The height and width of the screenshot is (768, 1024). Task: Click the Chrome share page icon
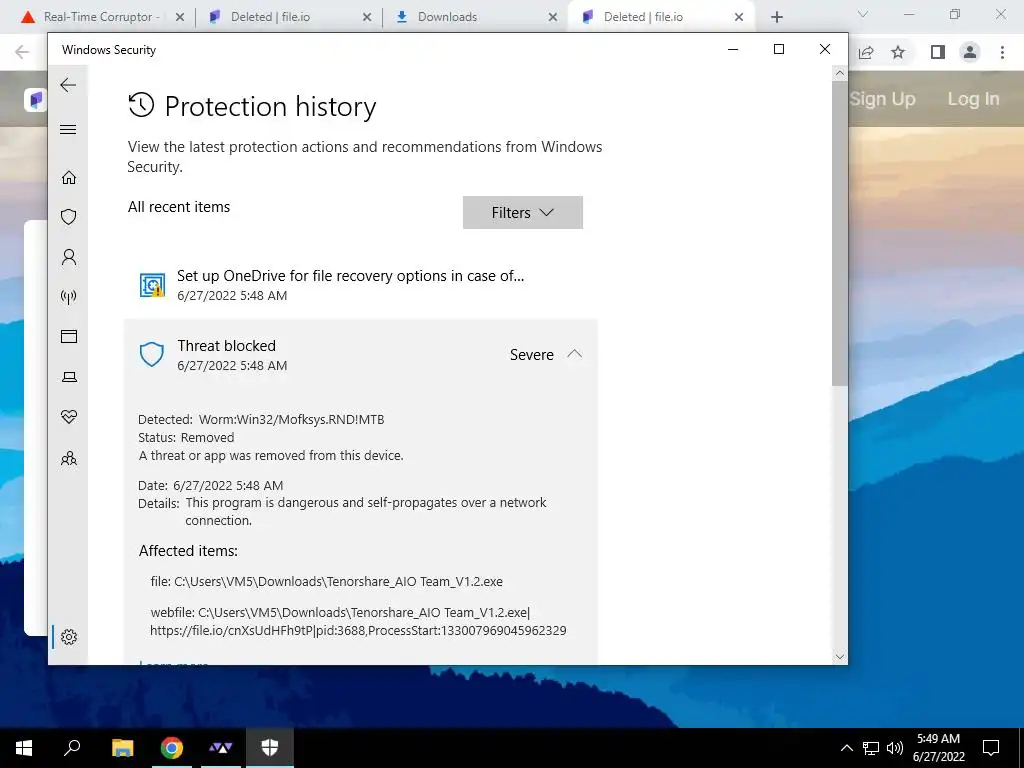(866, 52)
